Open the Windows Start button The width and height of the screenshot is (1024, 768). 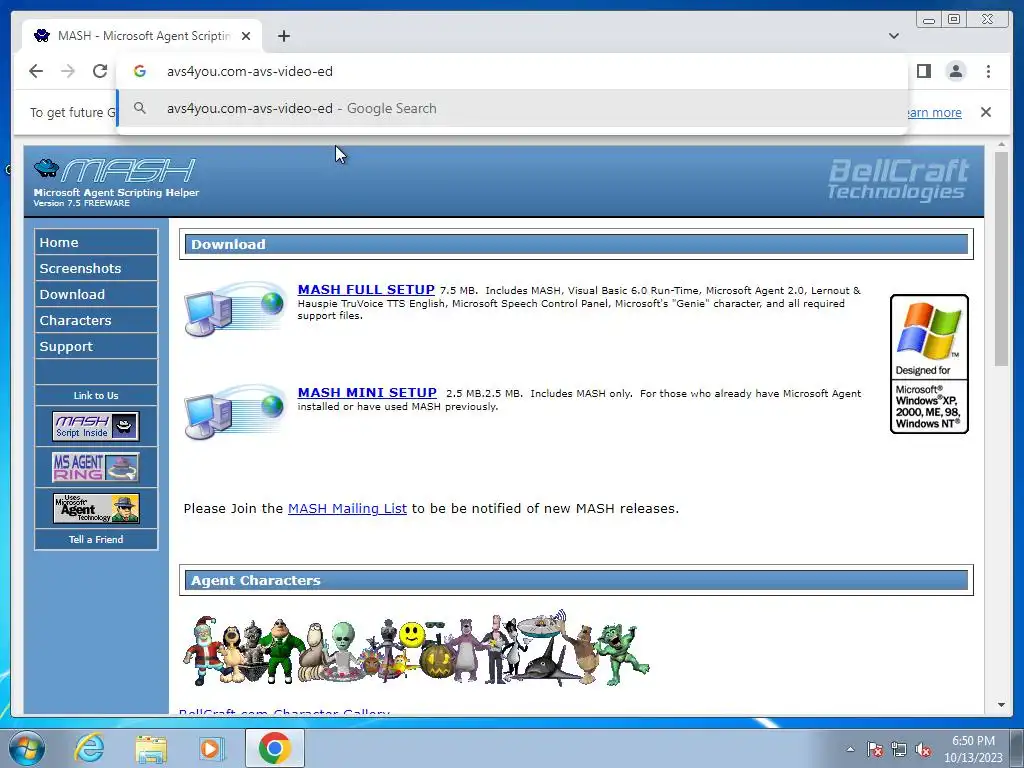(x=27, y=748)
